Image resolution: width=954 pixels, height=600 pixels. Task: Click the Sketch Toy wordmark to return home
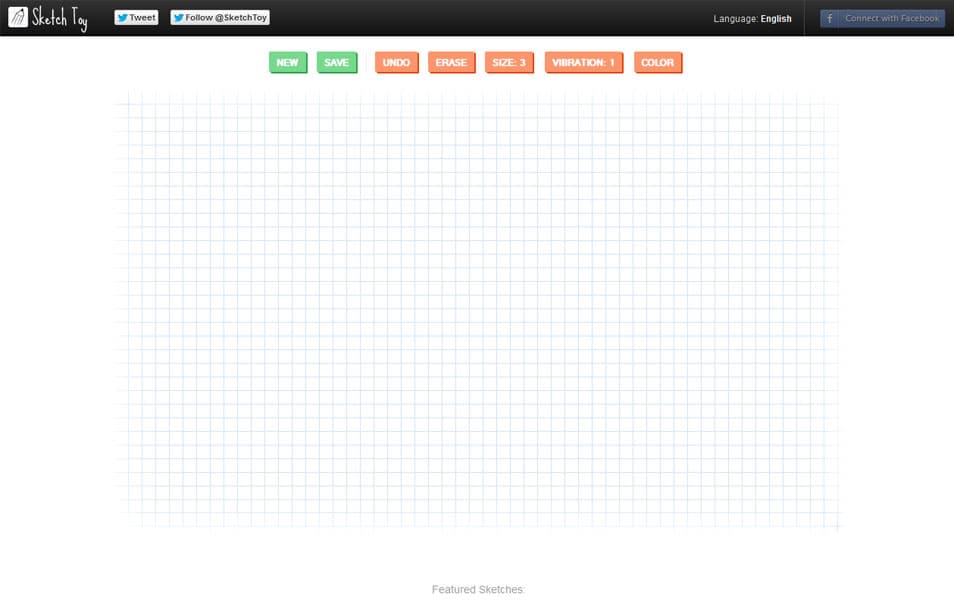58,16
